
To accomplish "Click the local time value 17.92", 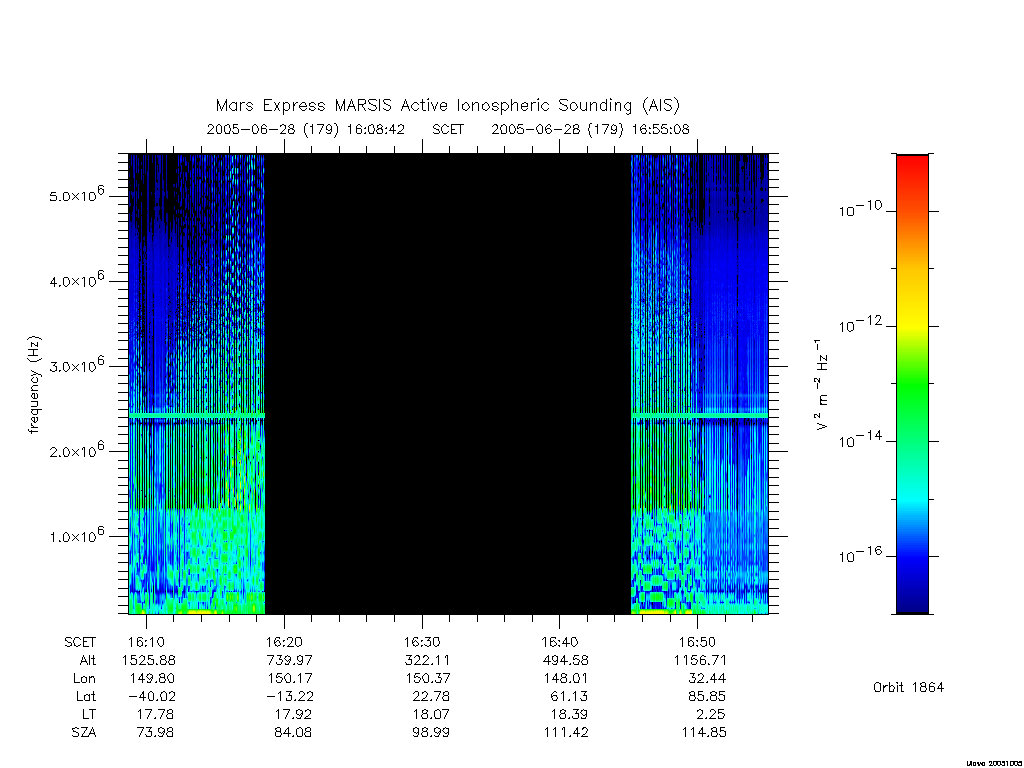I will (x=293, y=714).
